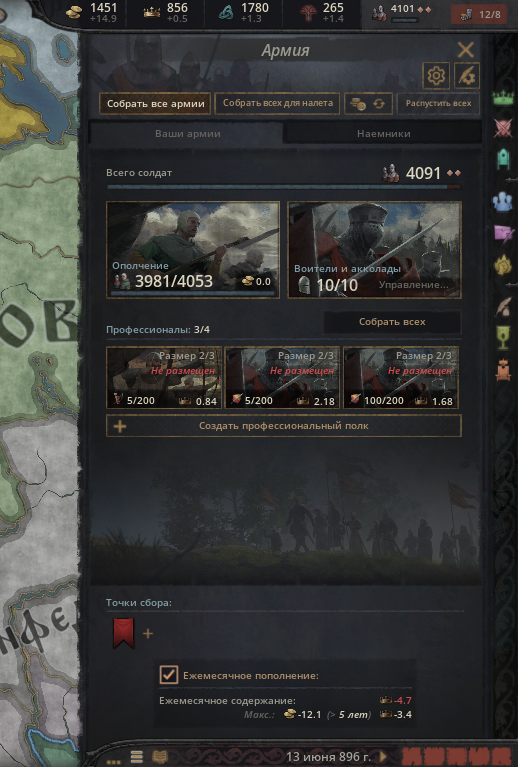Open the blue council members icon
Viewport: 518px width, 767px height.
[x=503, y=202]
